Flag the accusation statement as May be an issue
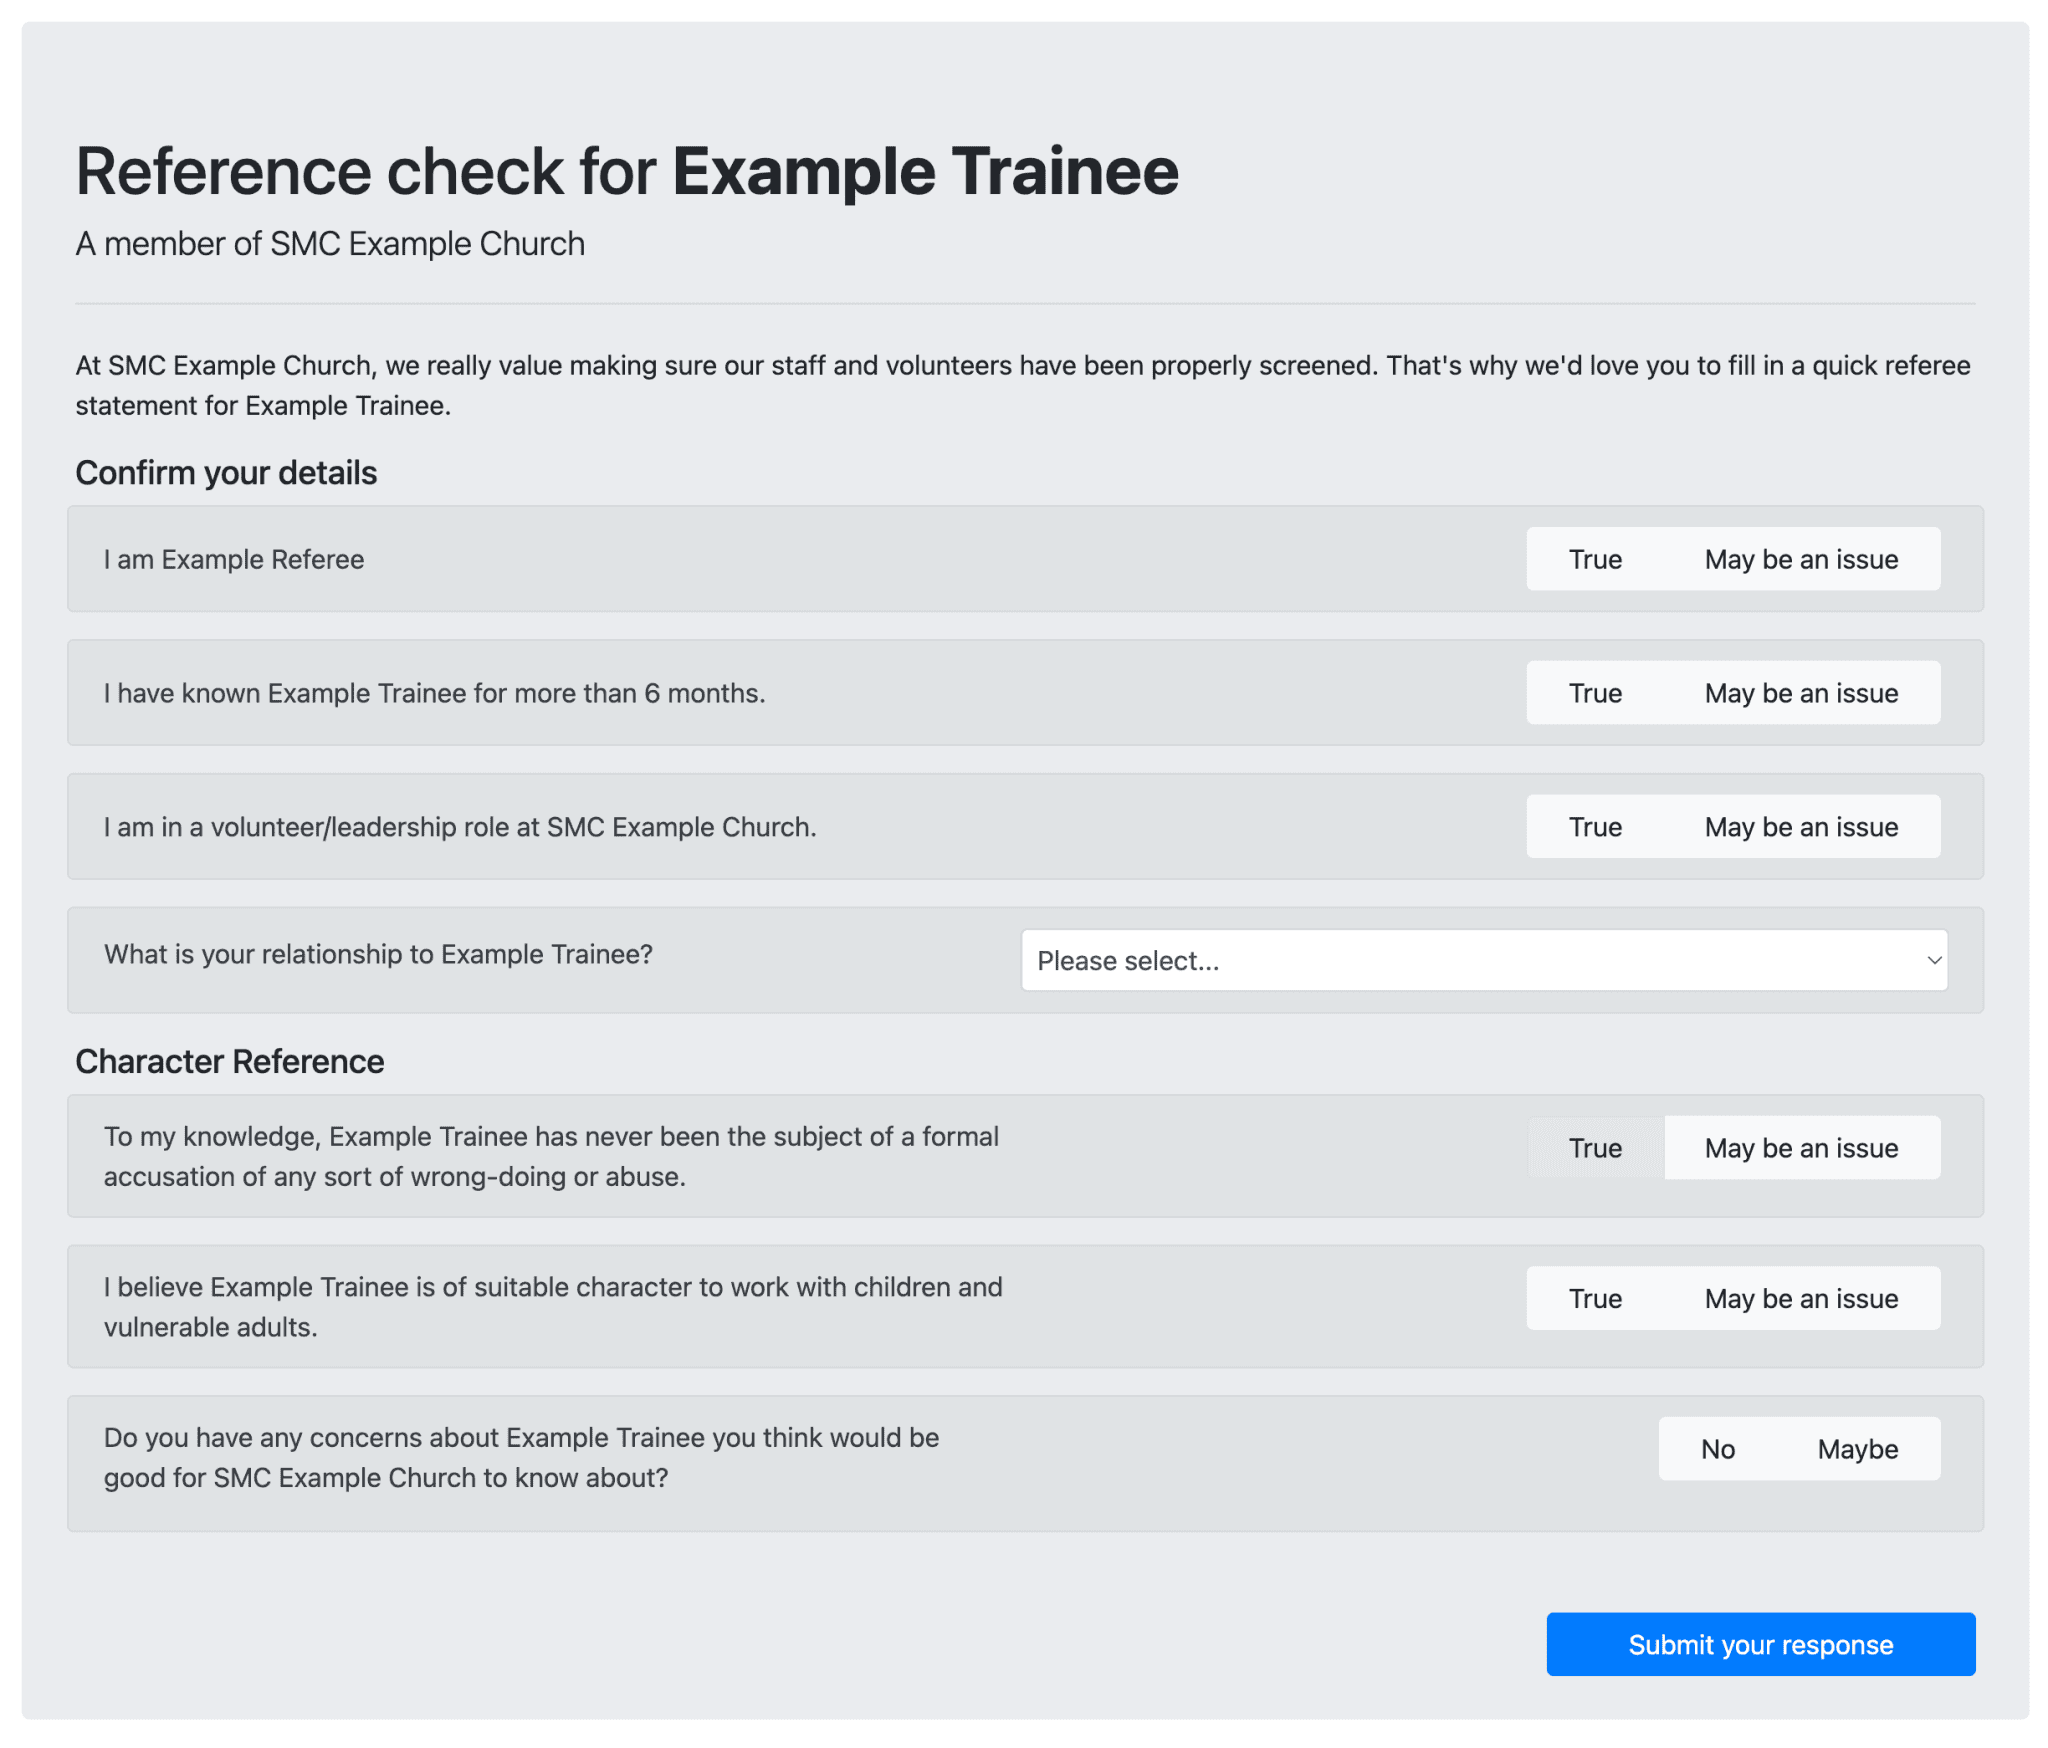This screenshot has width=2048, height=1748. [x=1801, y=1148]
